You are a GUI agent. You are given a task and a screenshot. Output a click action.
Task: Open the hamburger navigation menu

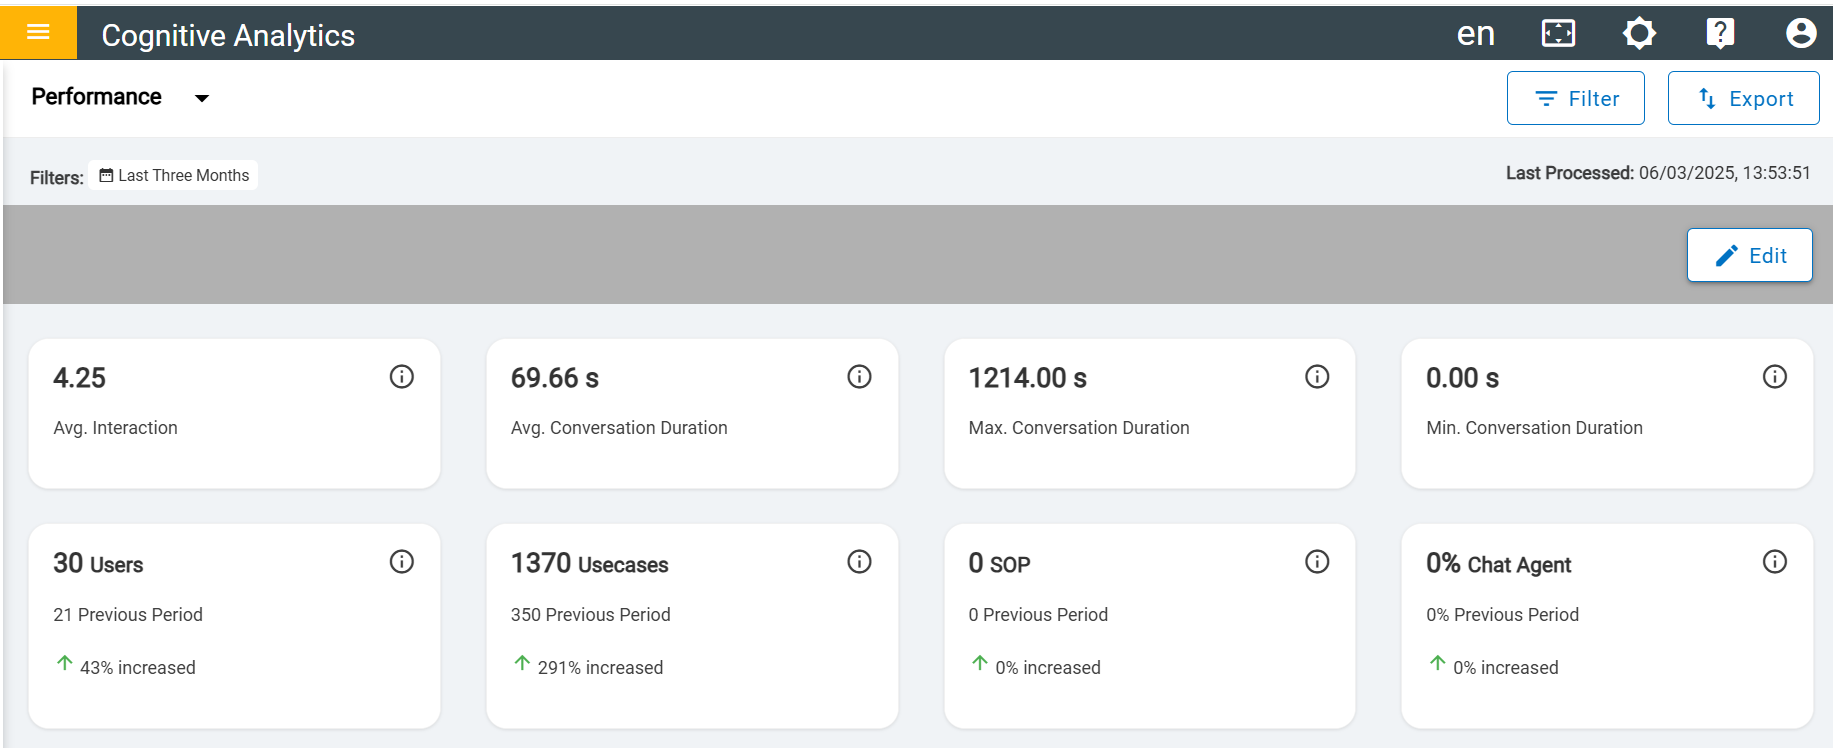(38, 32)
